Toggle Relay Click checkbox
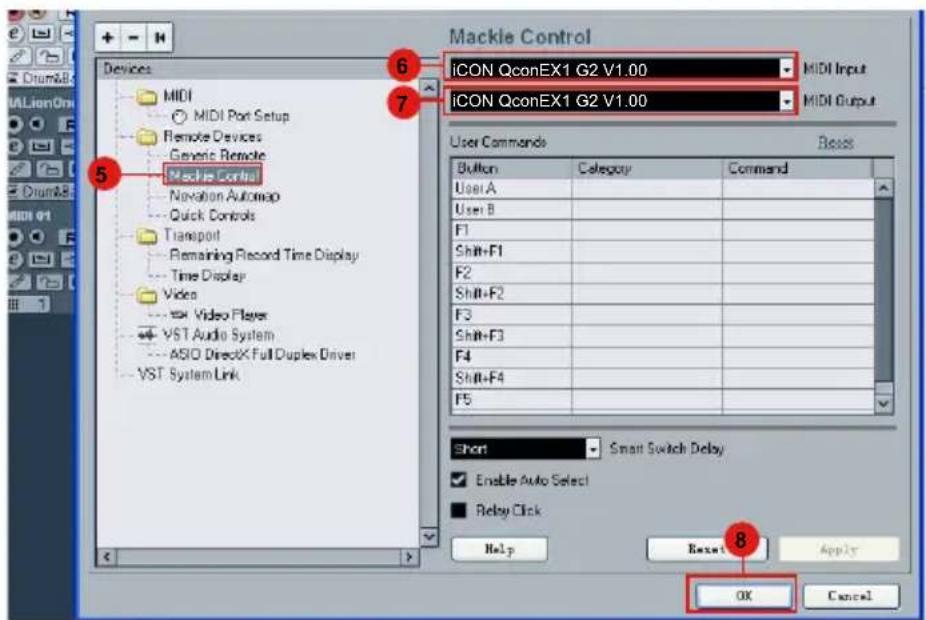 (x=459, y=510)
